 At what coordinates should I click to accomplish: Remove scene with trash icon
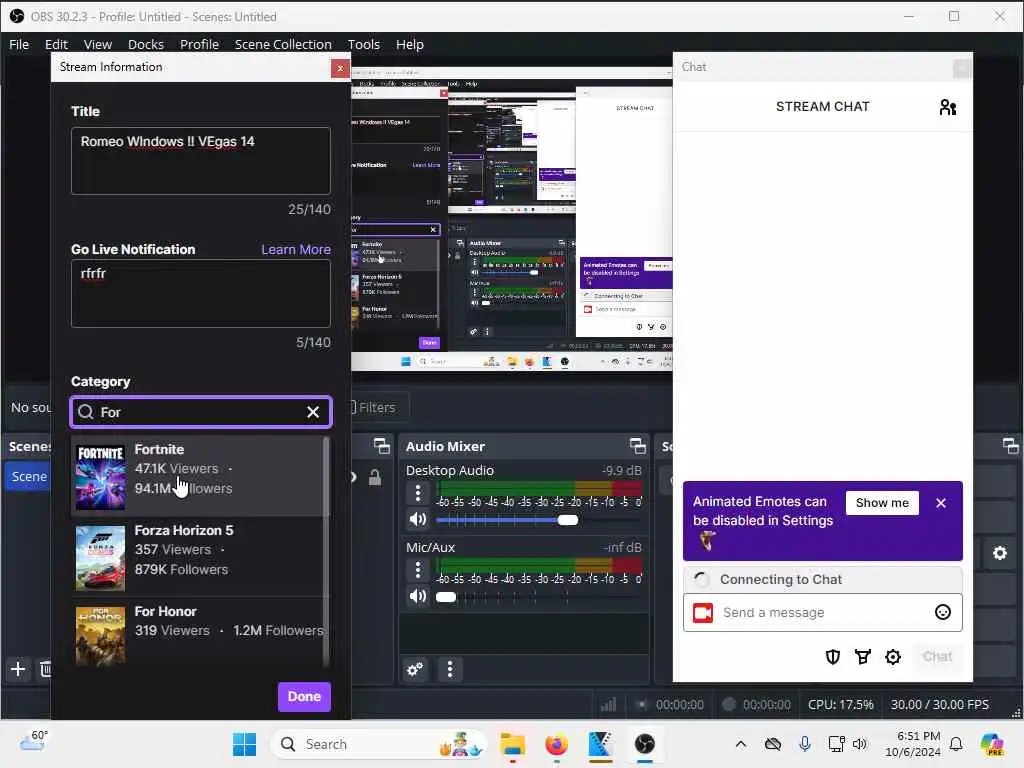[45, 669]
